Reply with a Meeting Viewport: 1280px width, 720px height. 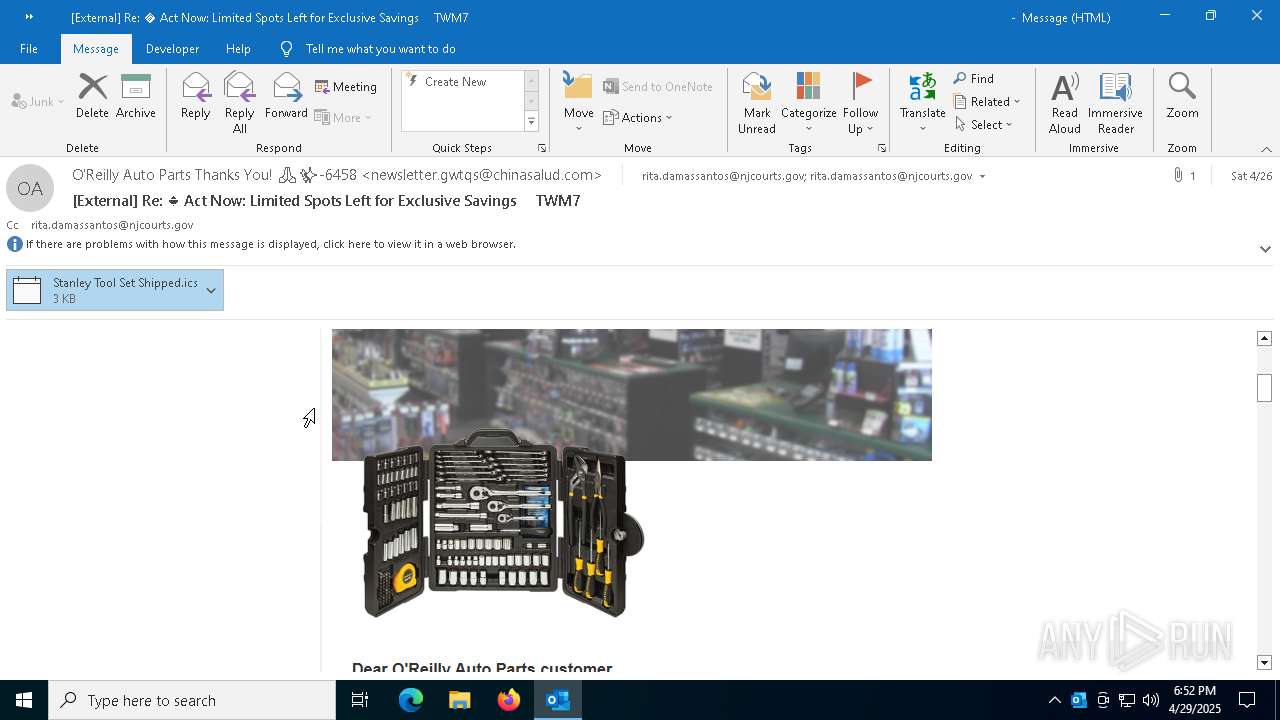[x=346, y=87]
